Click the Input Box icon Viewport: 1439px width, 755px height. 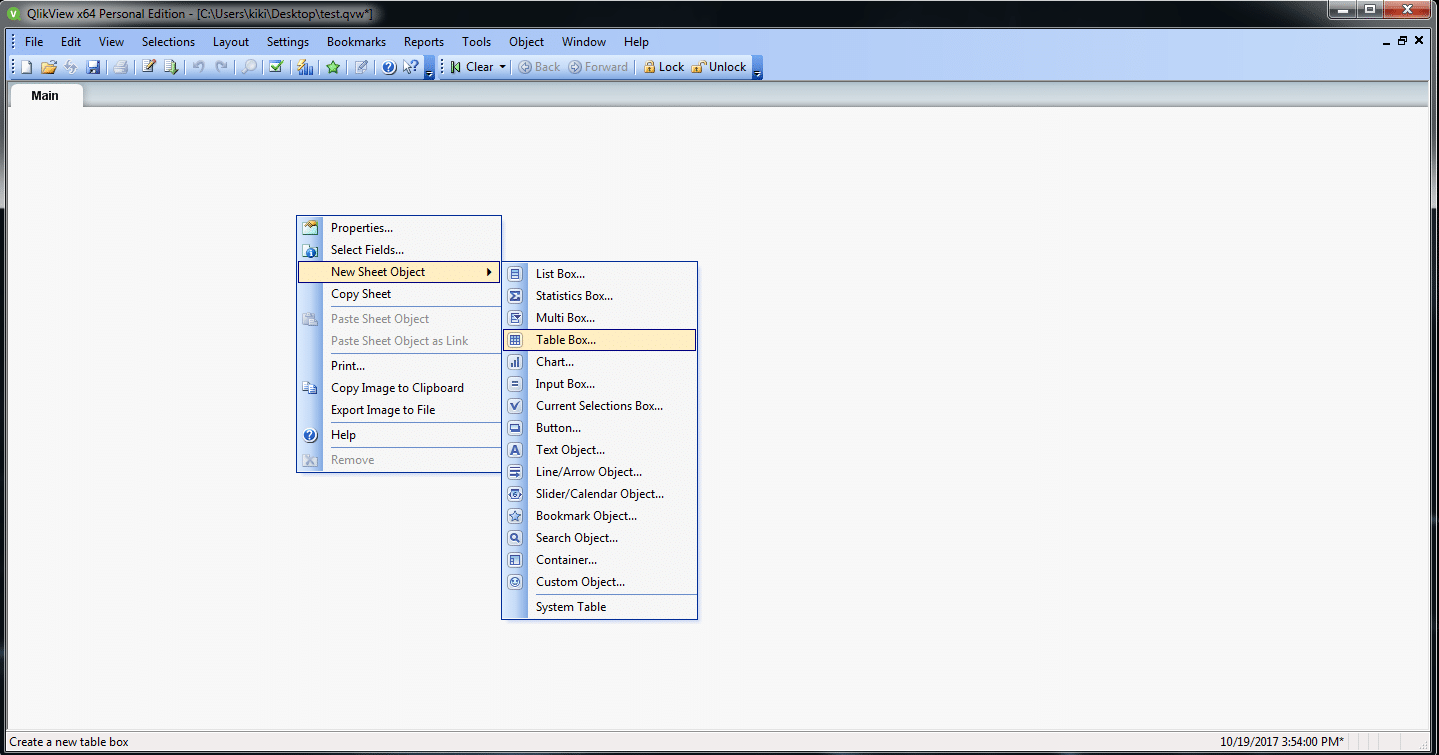515,384
